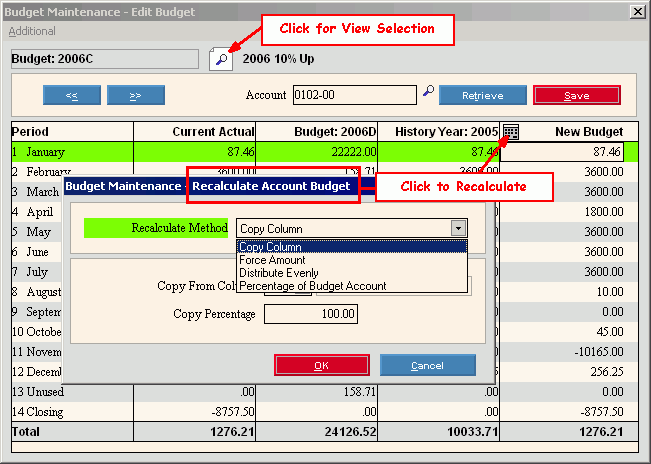Go to previous account with << button
Screen dimensions: 651x464
[x=72, y=95]
